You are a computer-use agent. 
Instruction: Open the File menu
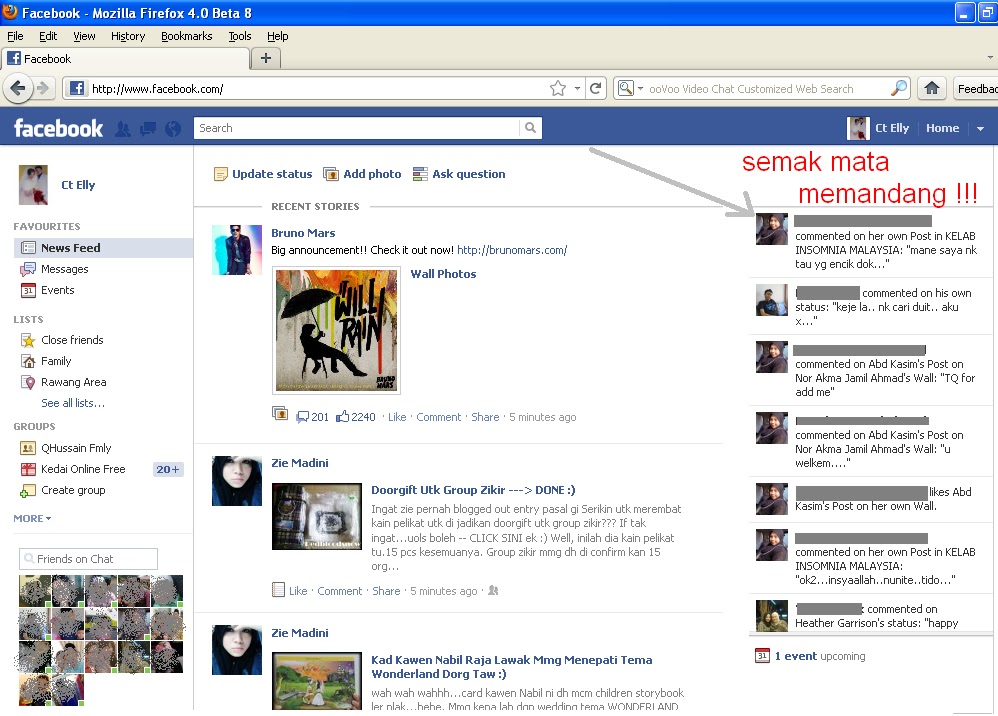click(x=15, y=36)
